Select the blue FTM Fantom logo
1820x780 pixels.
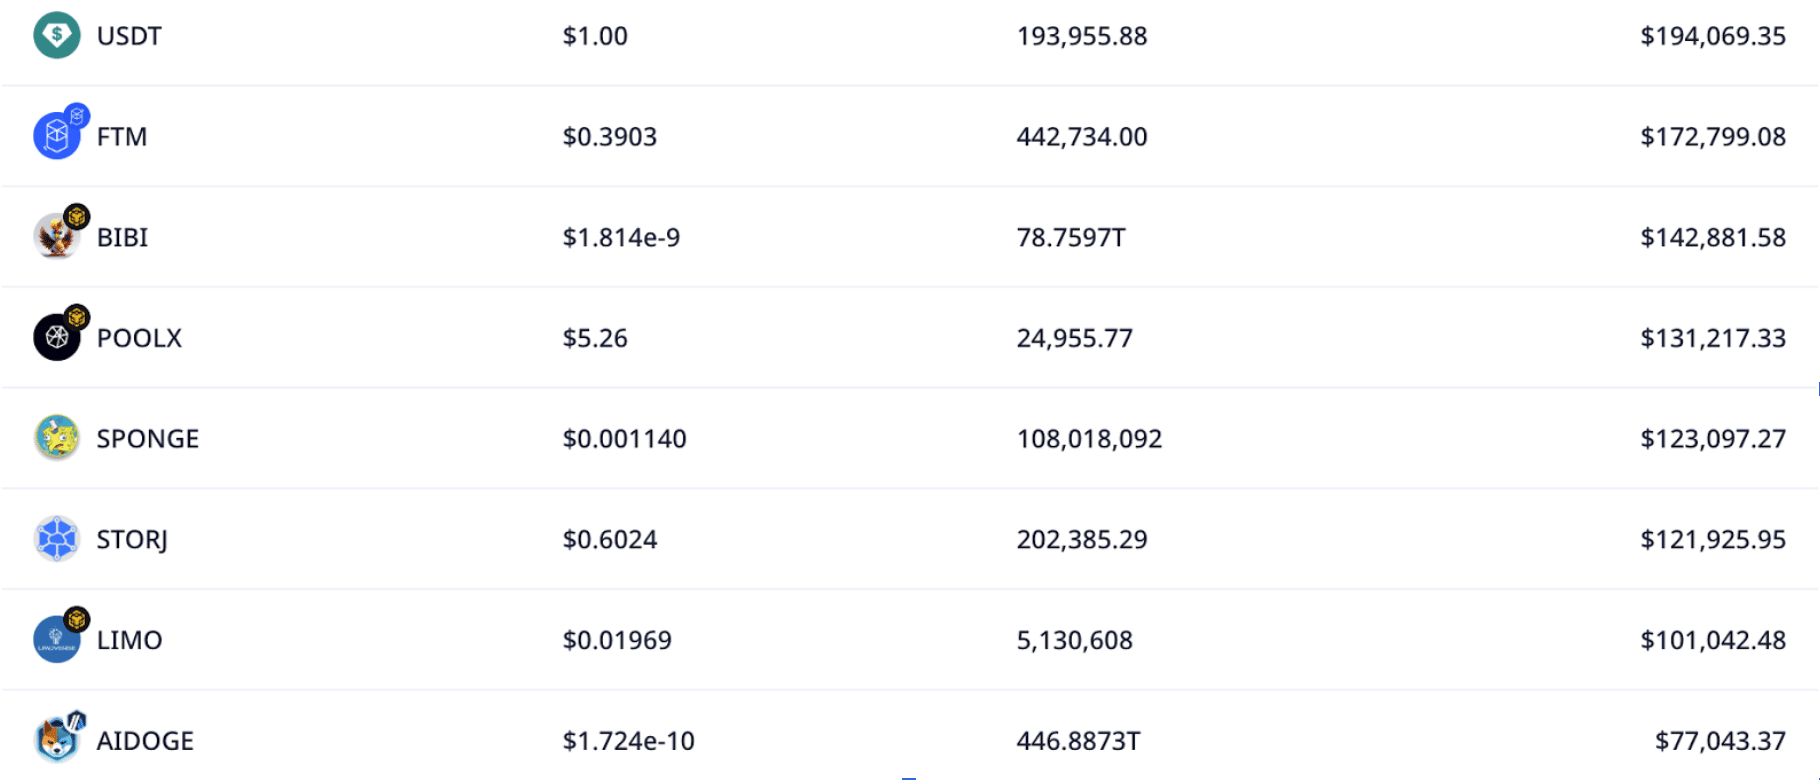click(x=57, y=135)
